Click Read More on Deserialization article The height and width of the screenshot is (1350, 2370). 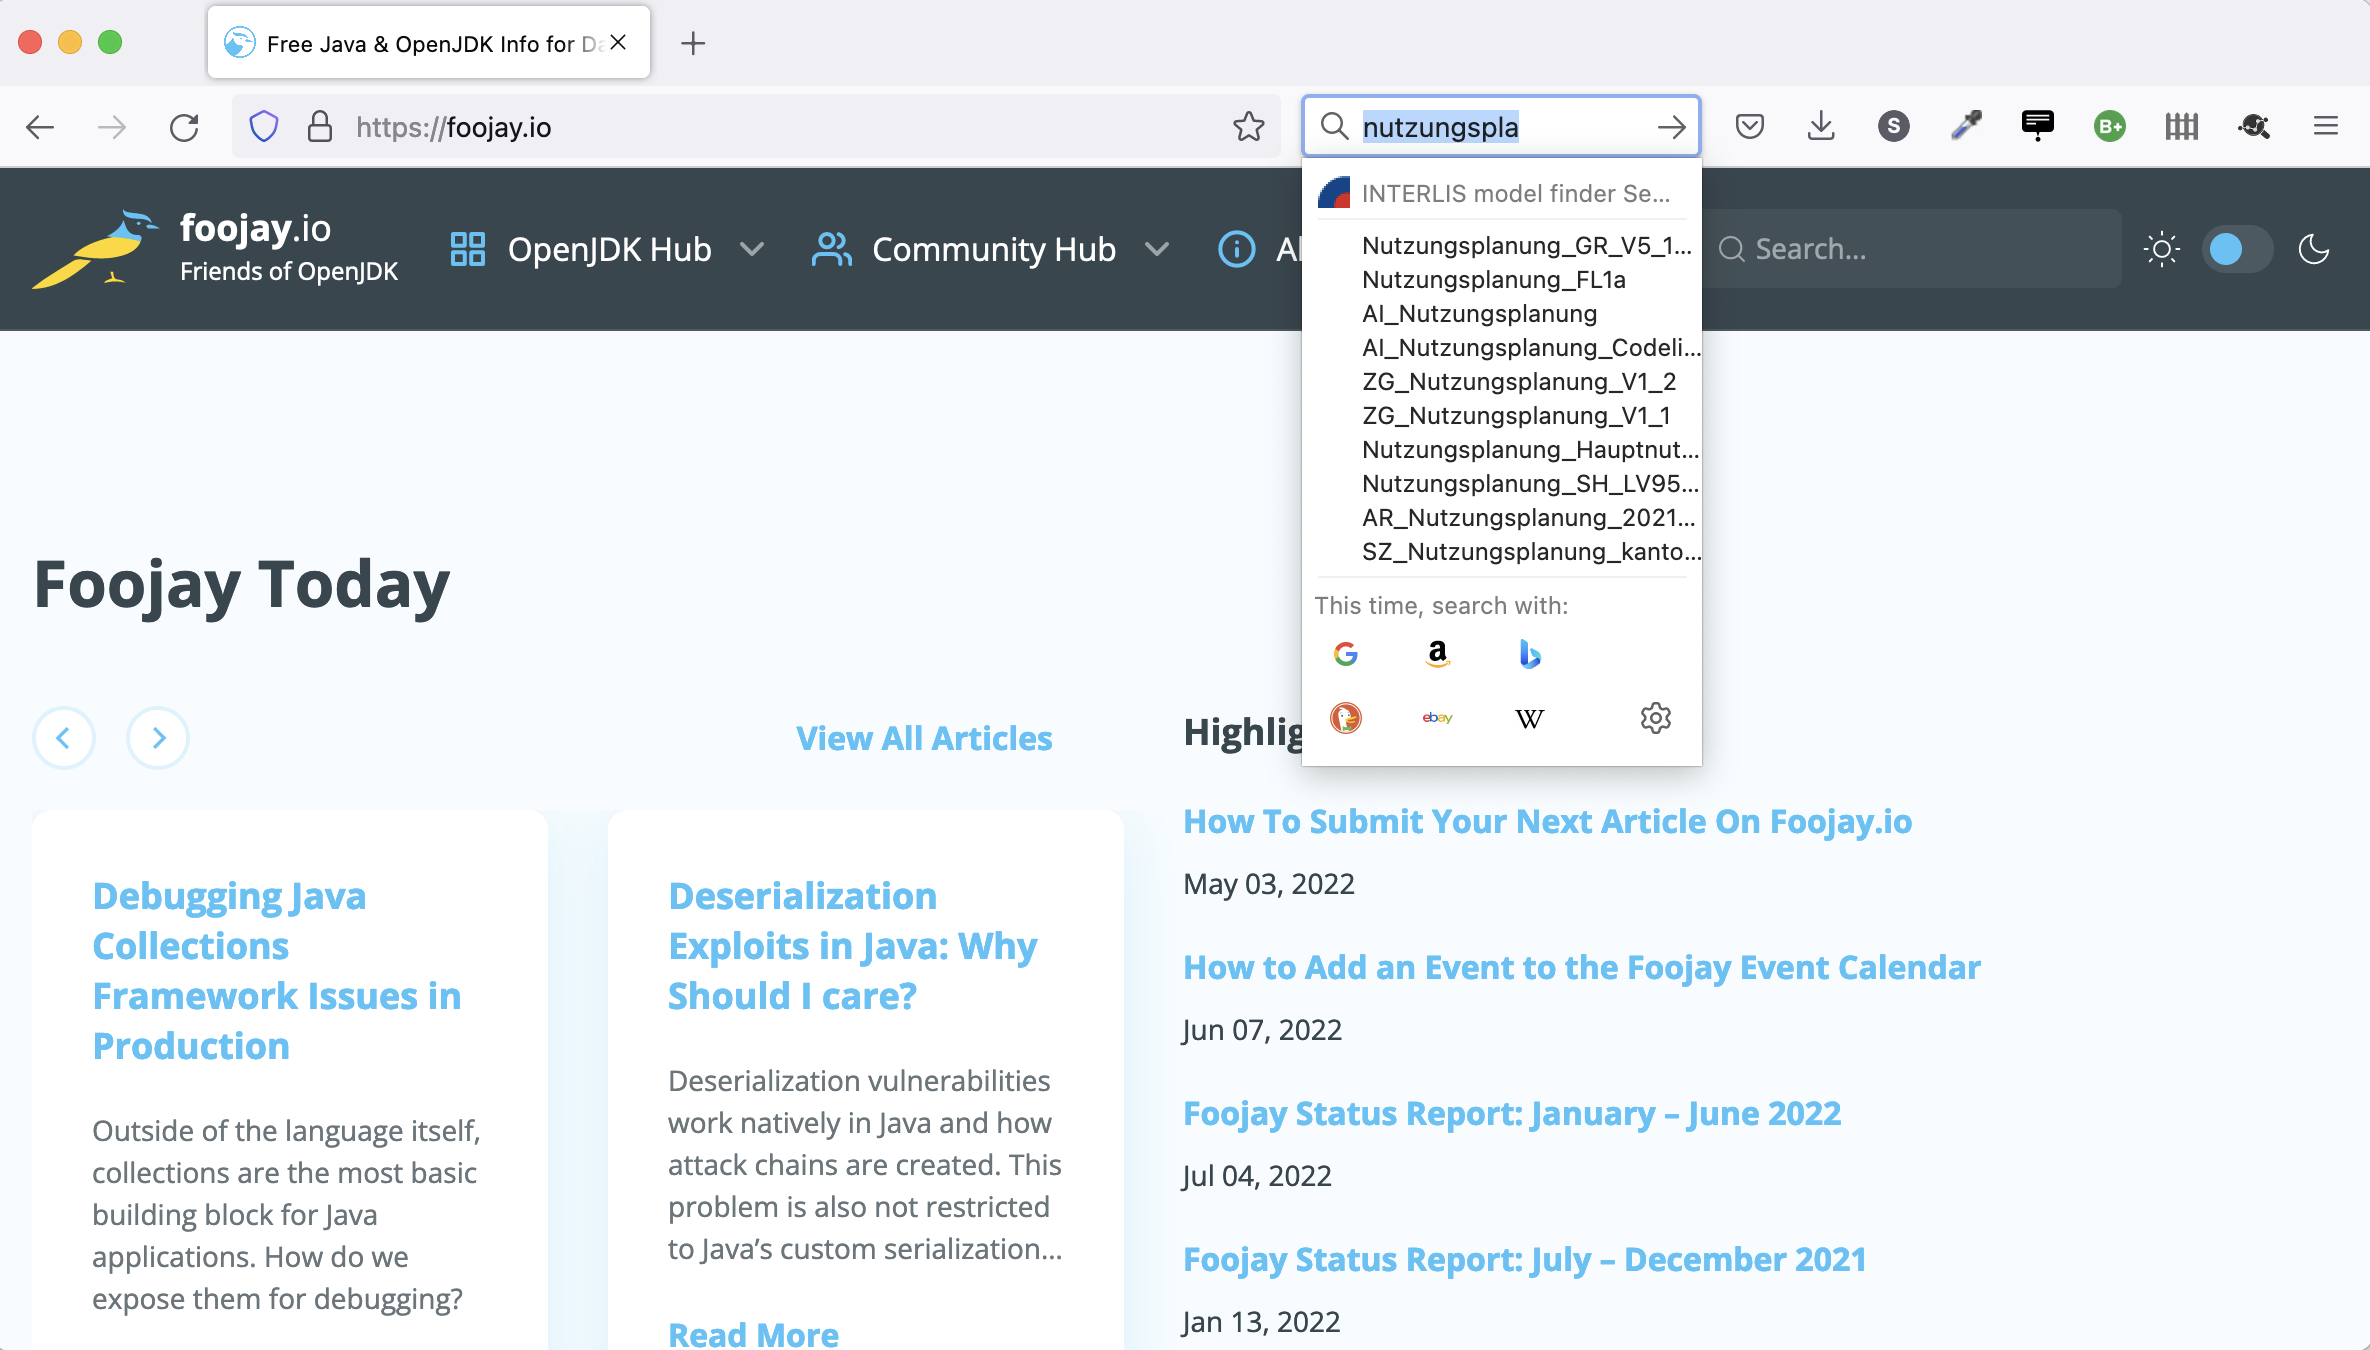click(753, 1333)
